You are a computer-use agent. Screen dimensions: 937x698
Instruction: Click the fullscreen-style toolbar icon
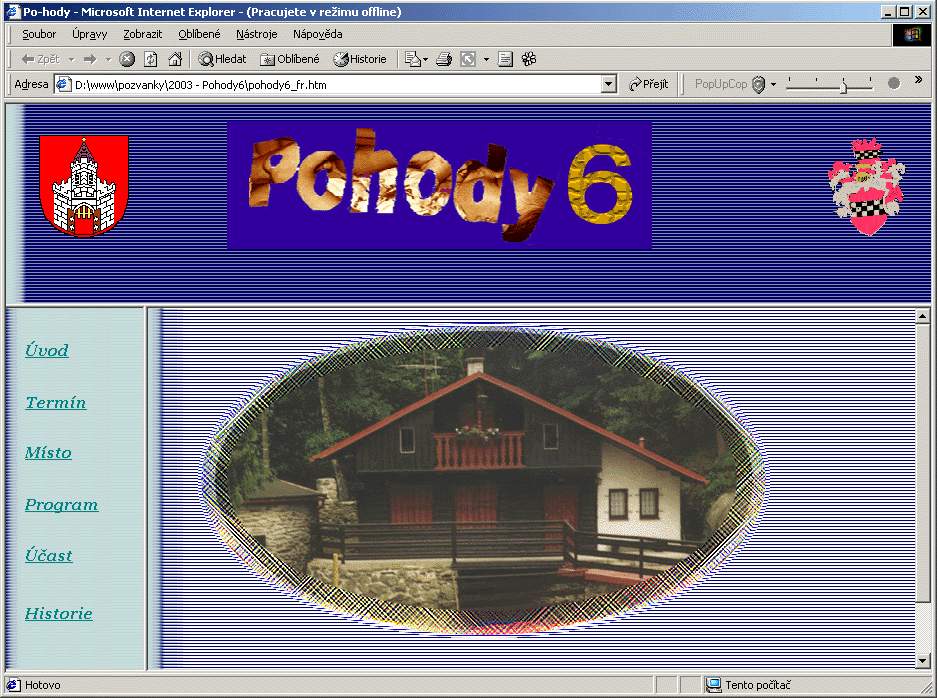(468, 59)
